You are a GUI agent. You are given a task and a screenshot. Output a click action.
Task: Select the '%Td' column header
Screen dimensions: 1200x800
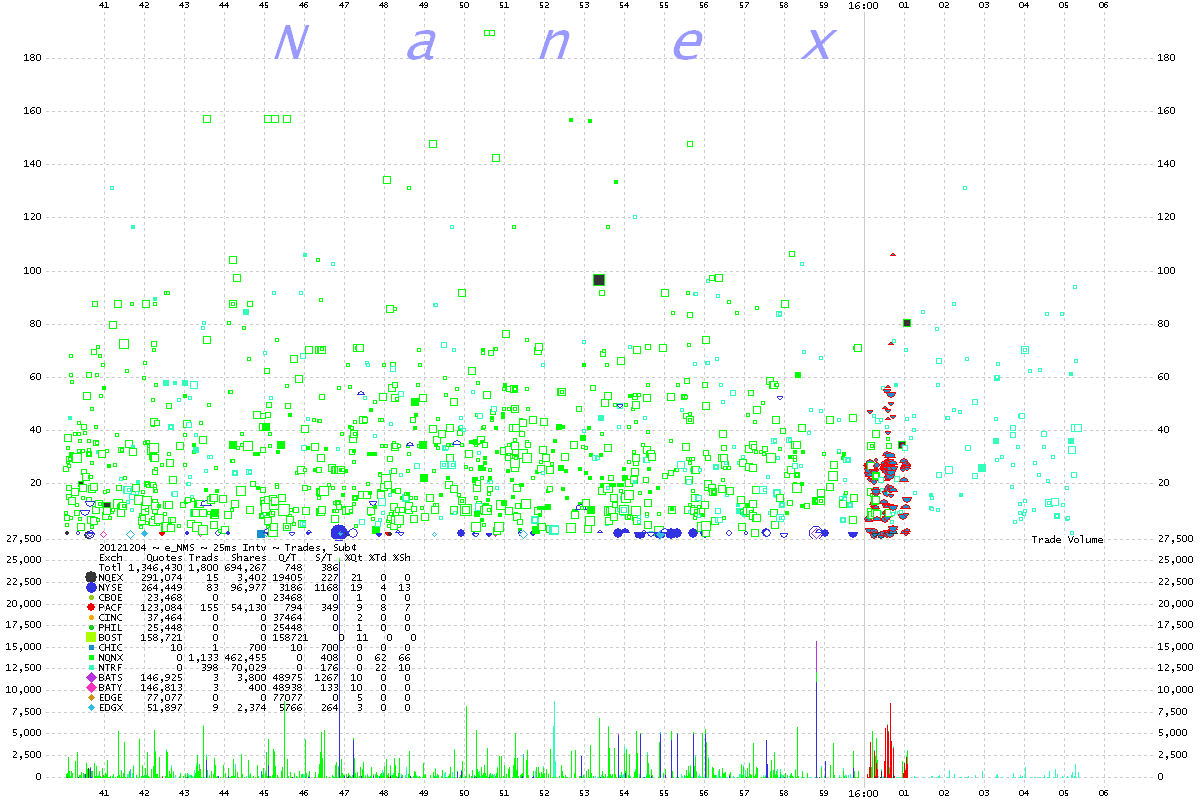coord(377,558)
